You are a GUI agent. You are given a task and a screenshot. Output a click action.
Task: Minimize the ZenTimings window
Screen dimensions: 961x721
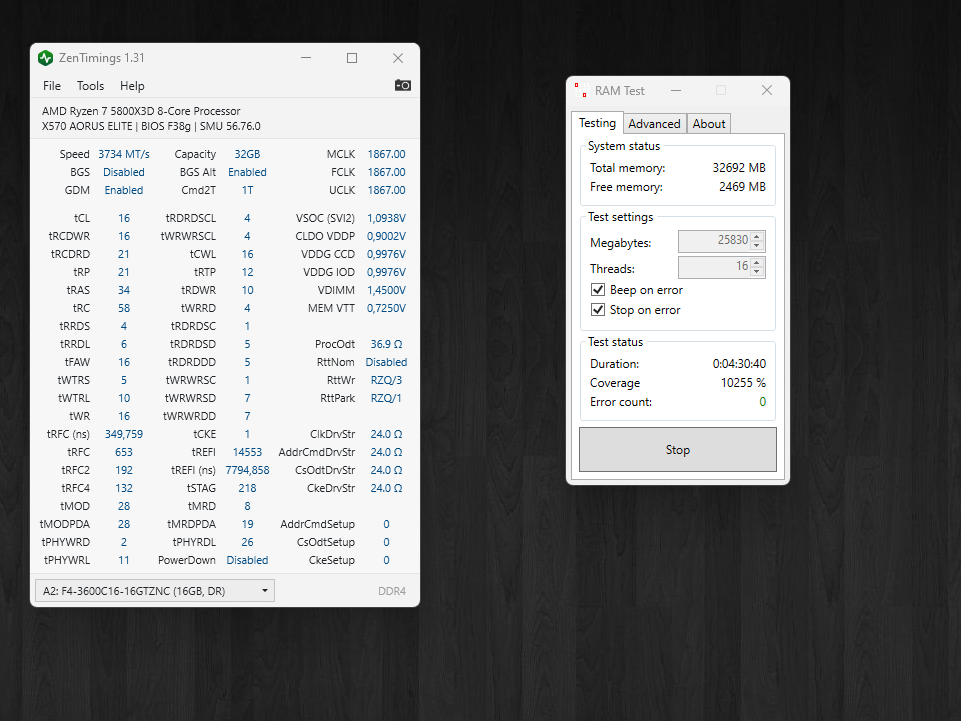[x=306, y=58]
